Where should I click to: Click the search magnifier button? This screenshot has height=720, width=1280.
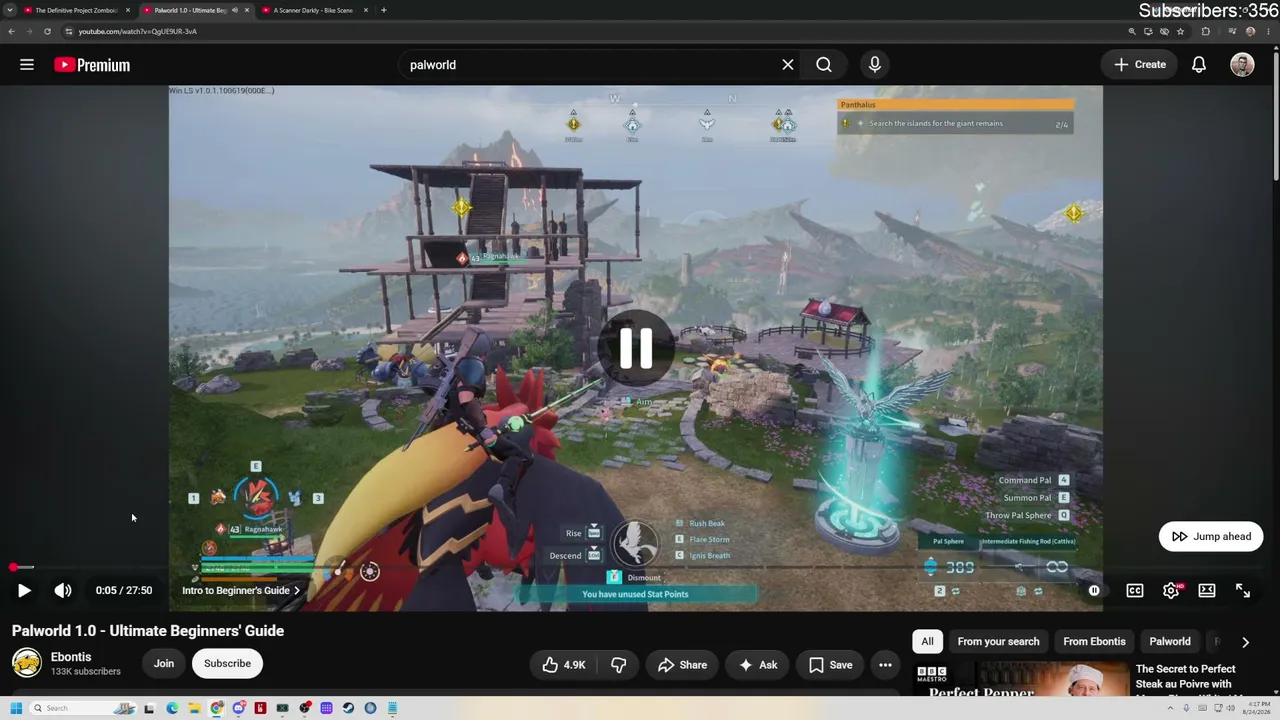pyautogui.click(x=824, y=65)
